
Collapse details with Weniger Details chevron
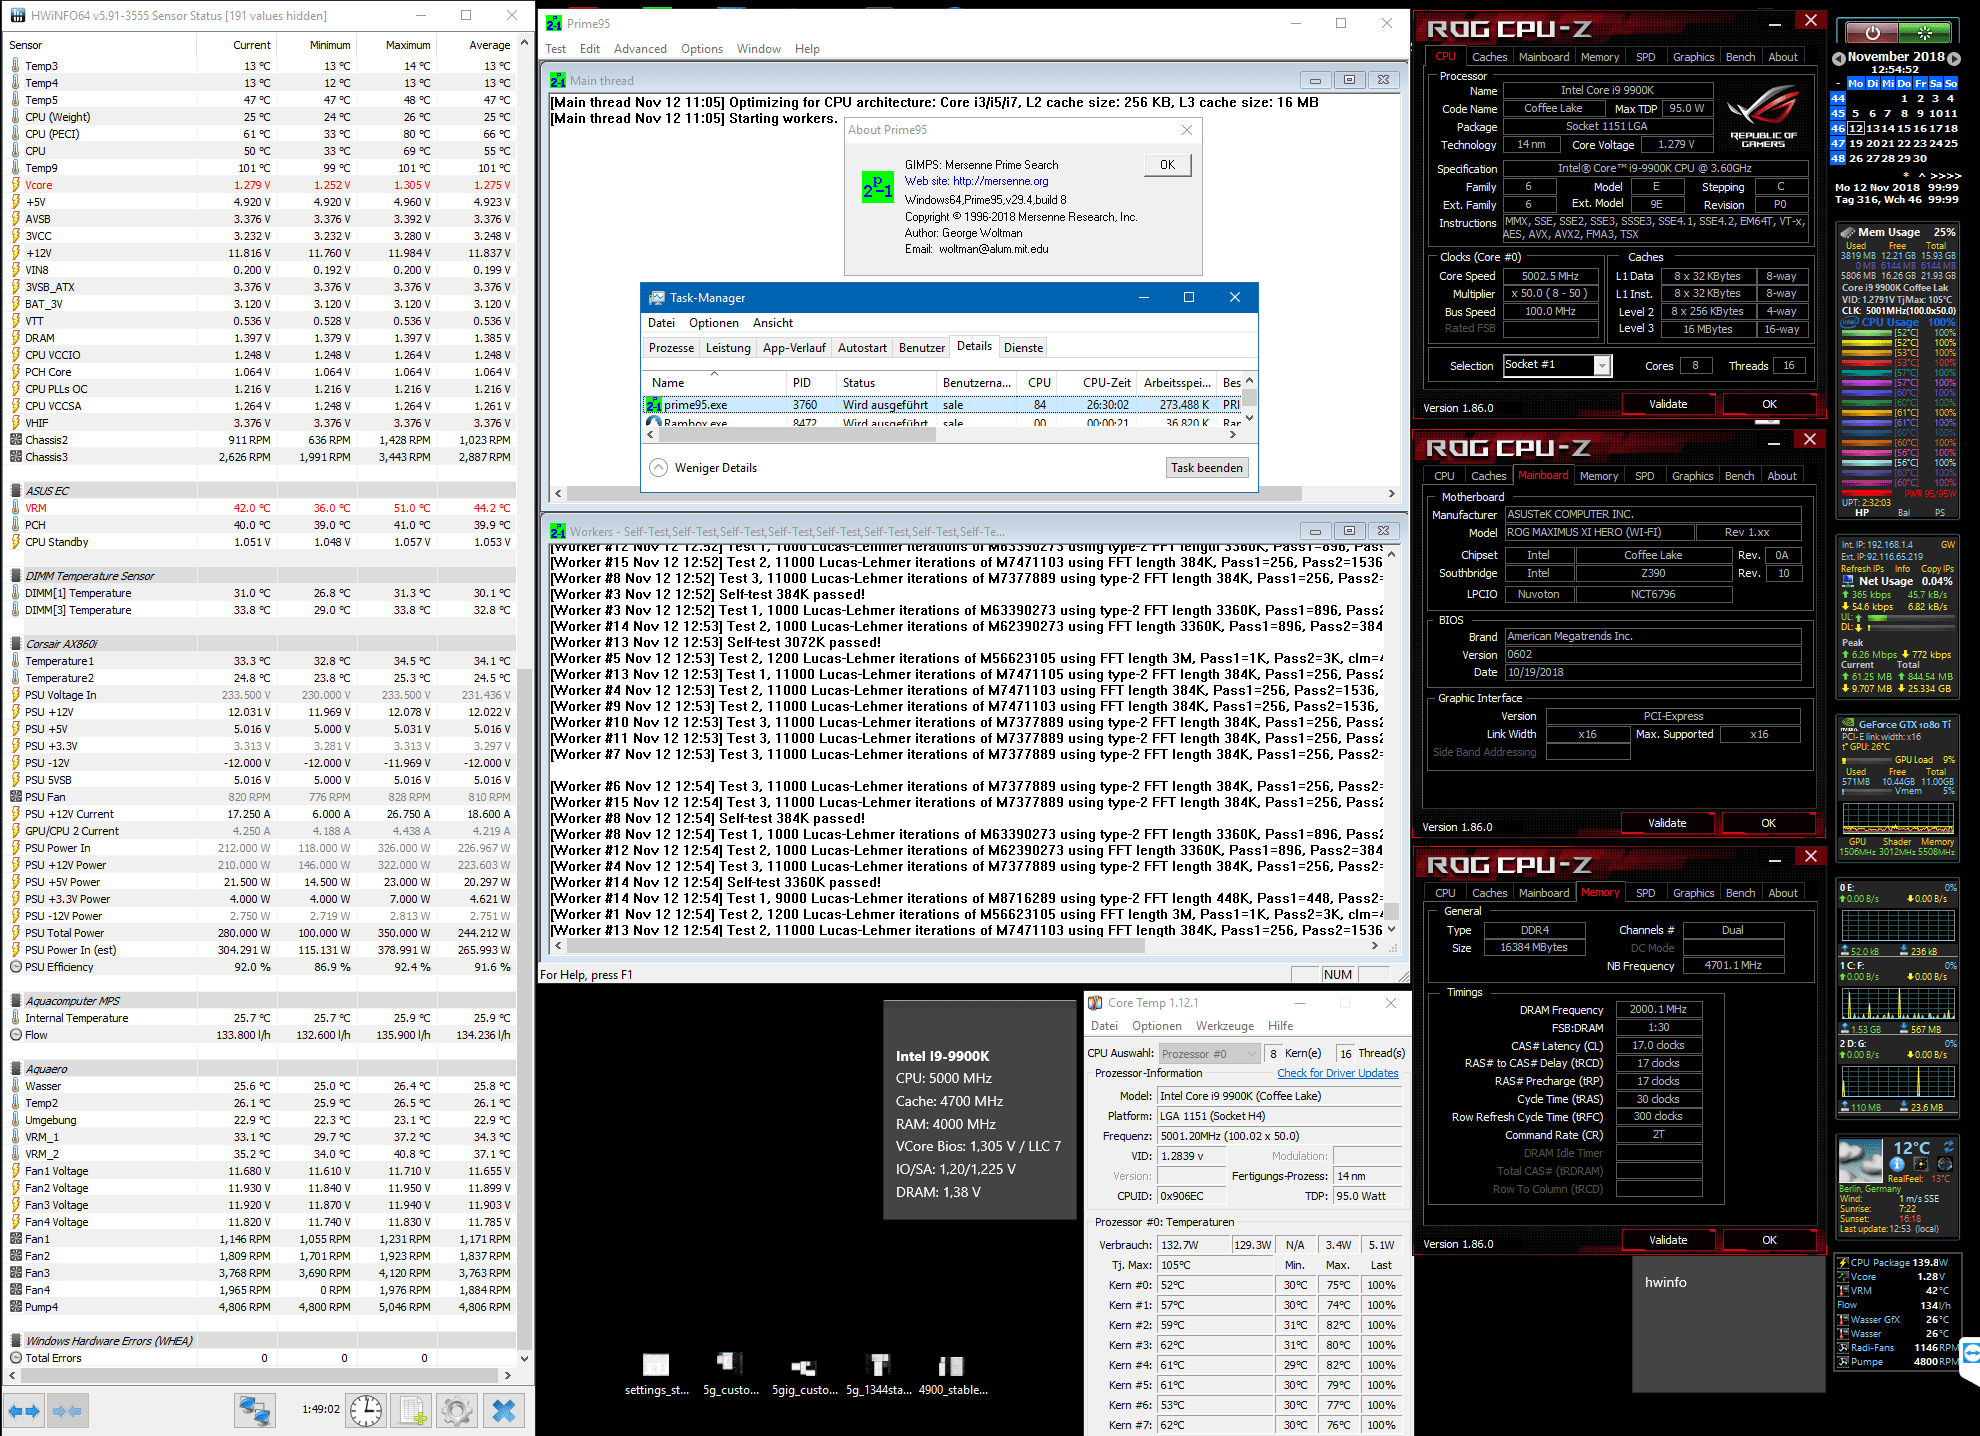[658, 467]
